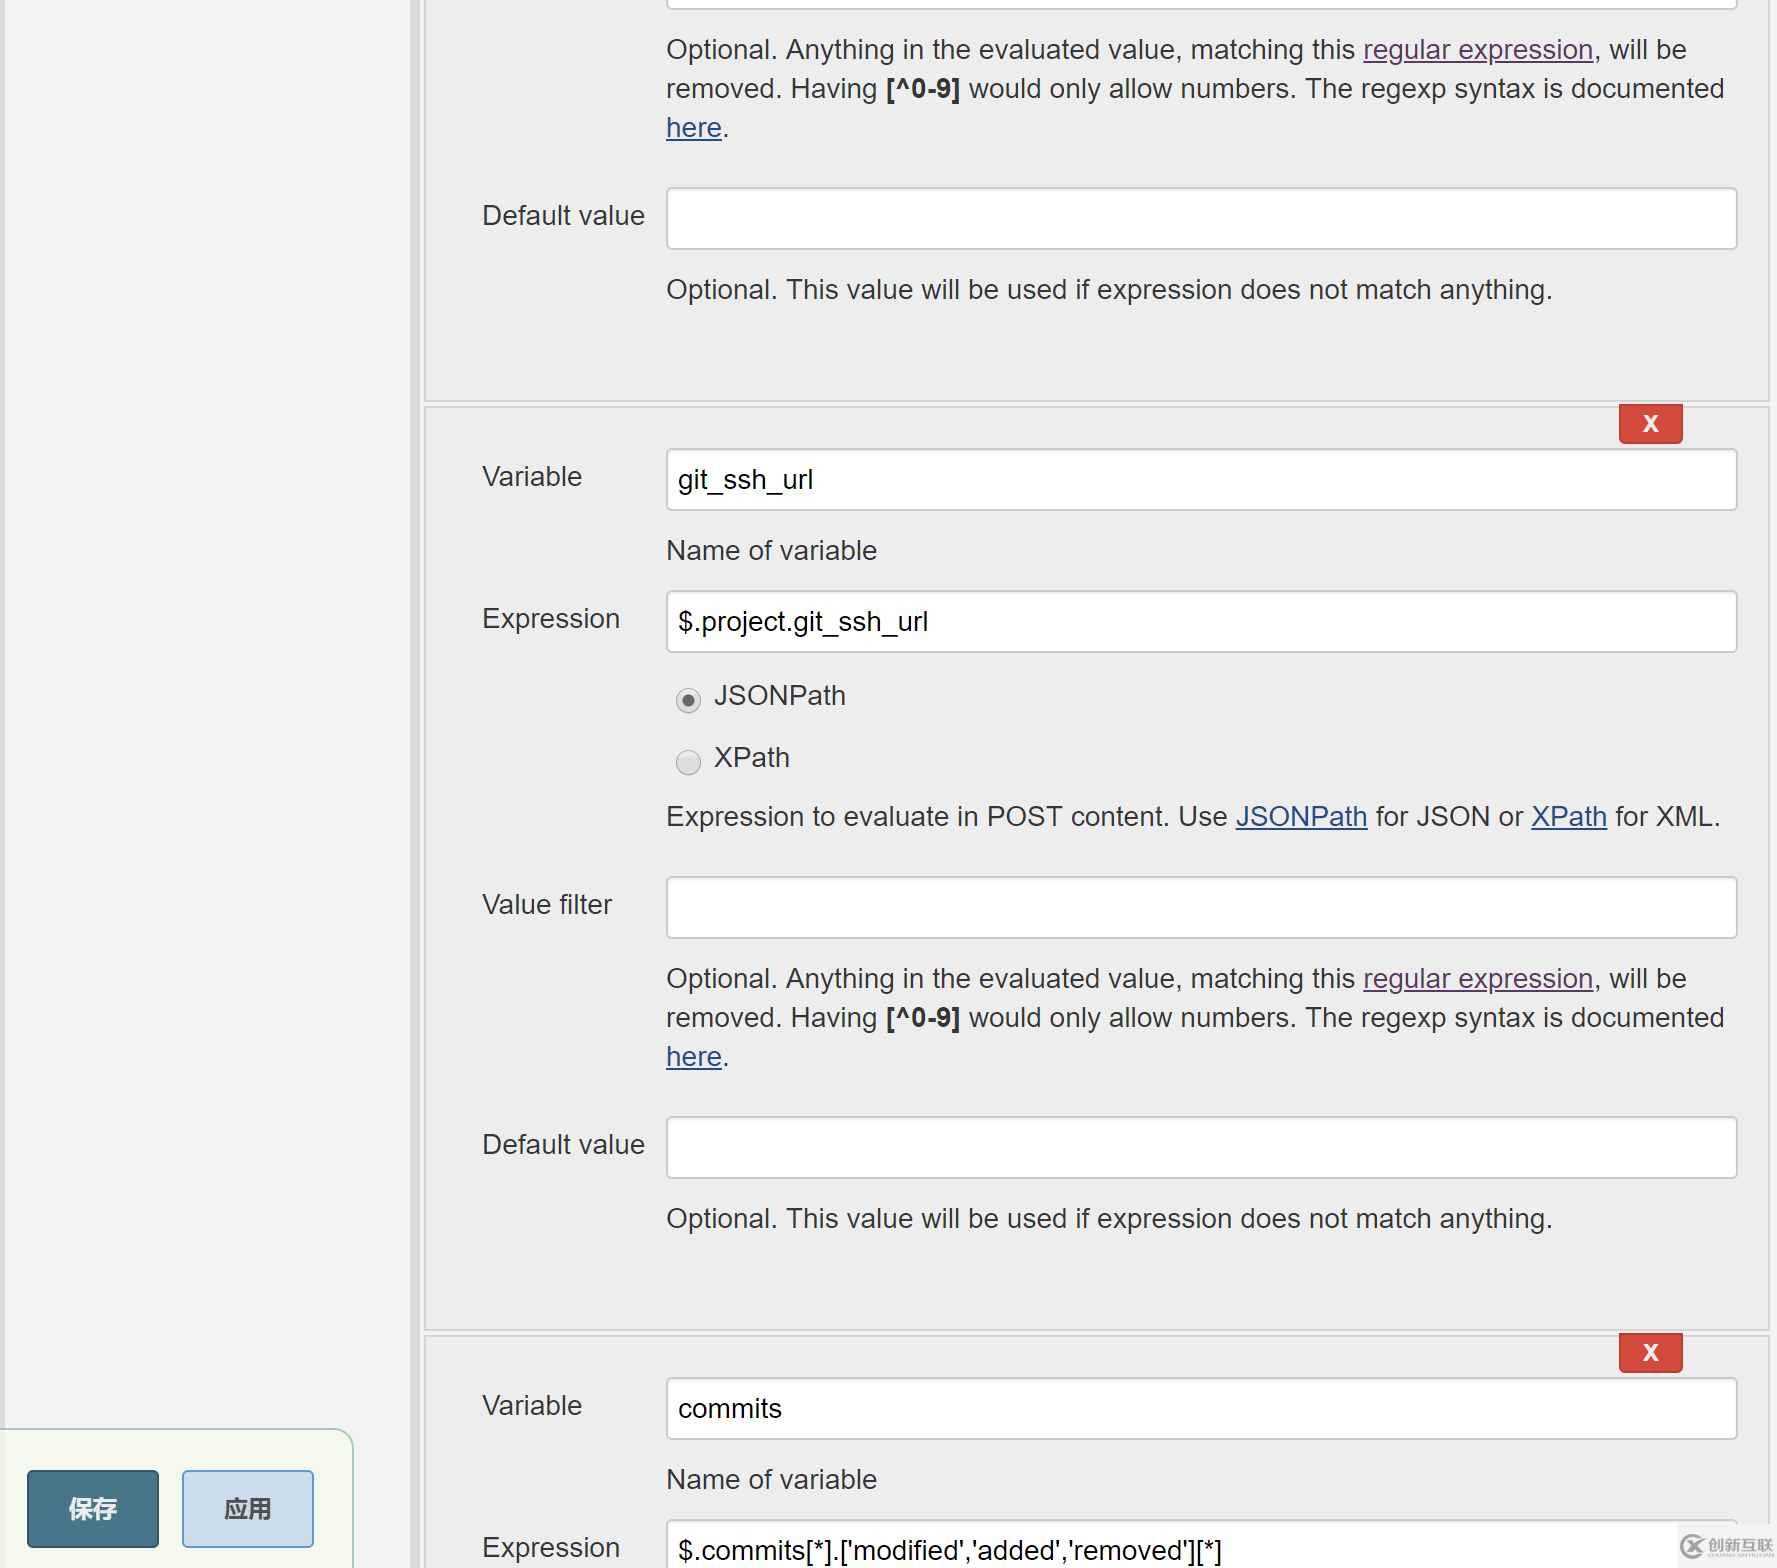Remove the git_ssh_url variable block
Image resolution: width=1777 pixels, height=1568 pixels.
(1650, 423)
